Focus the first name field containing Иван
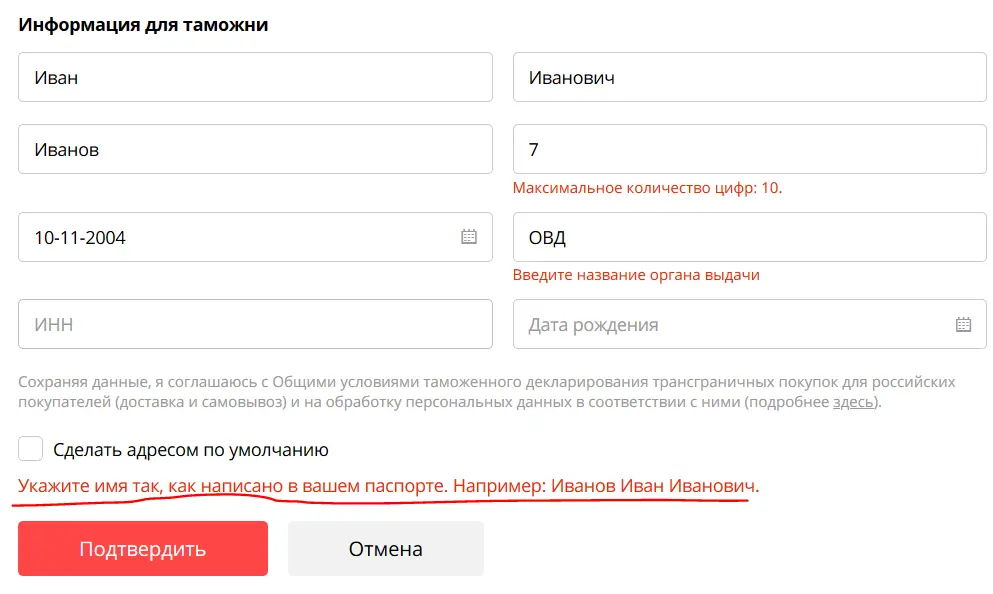 pos(255,77)
